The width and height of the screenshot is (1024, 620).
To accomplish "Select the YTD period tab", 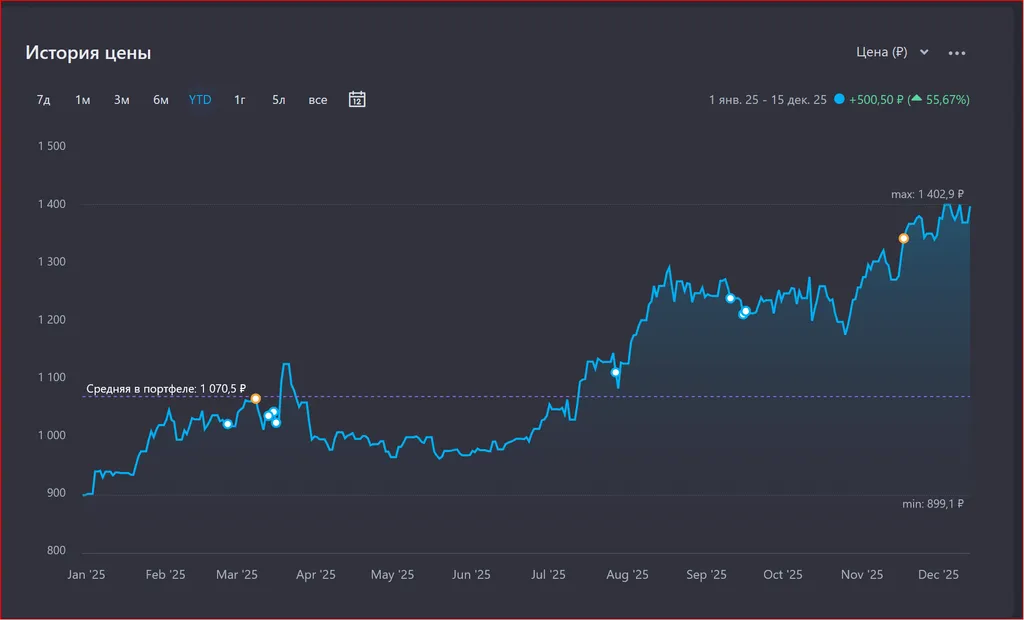I will click(200, 100).
